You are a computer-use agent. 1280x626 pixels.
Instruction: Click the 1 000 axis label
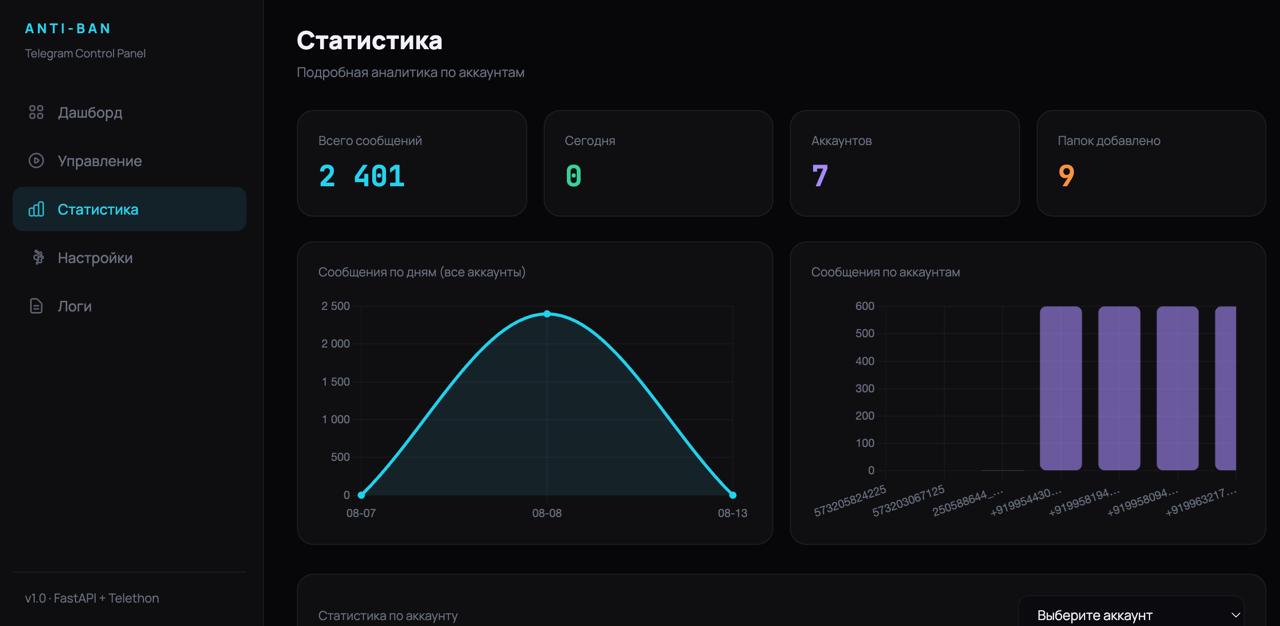(x=335, y=420)
